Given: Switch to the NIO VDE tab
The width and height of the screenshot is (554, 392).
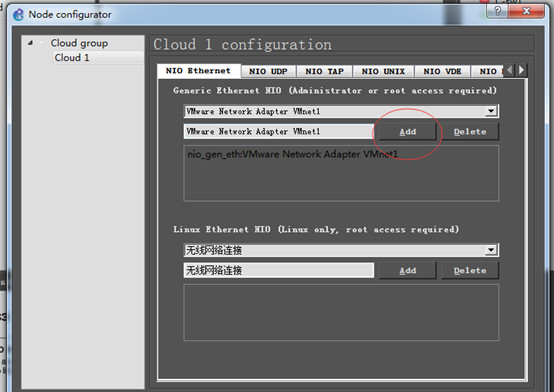Looking at the screenshot, I should coord(443,71).
